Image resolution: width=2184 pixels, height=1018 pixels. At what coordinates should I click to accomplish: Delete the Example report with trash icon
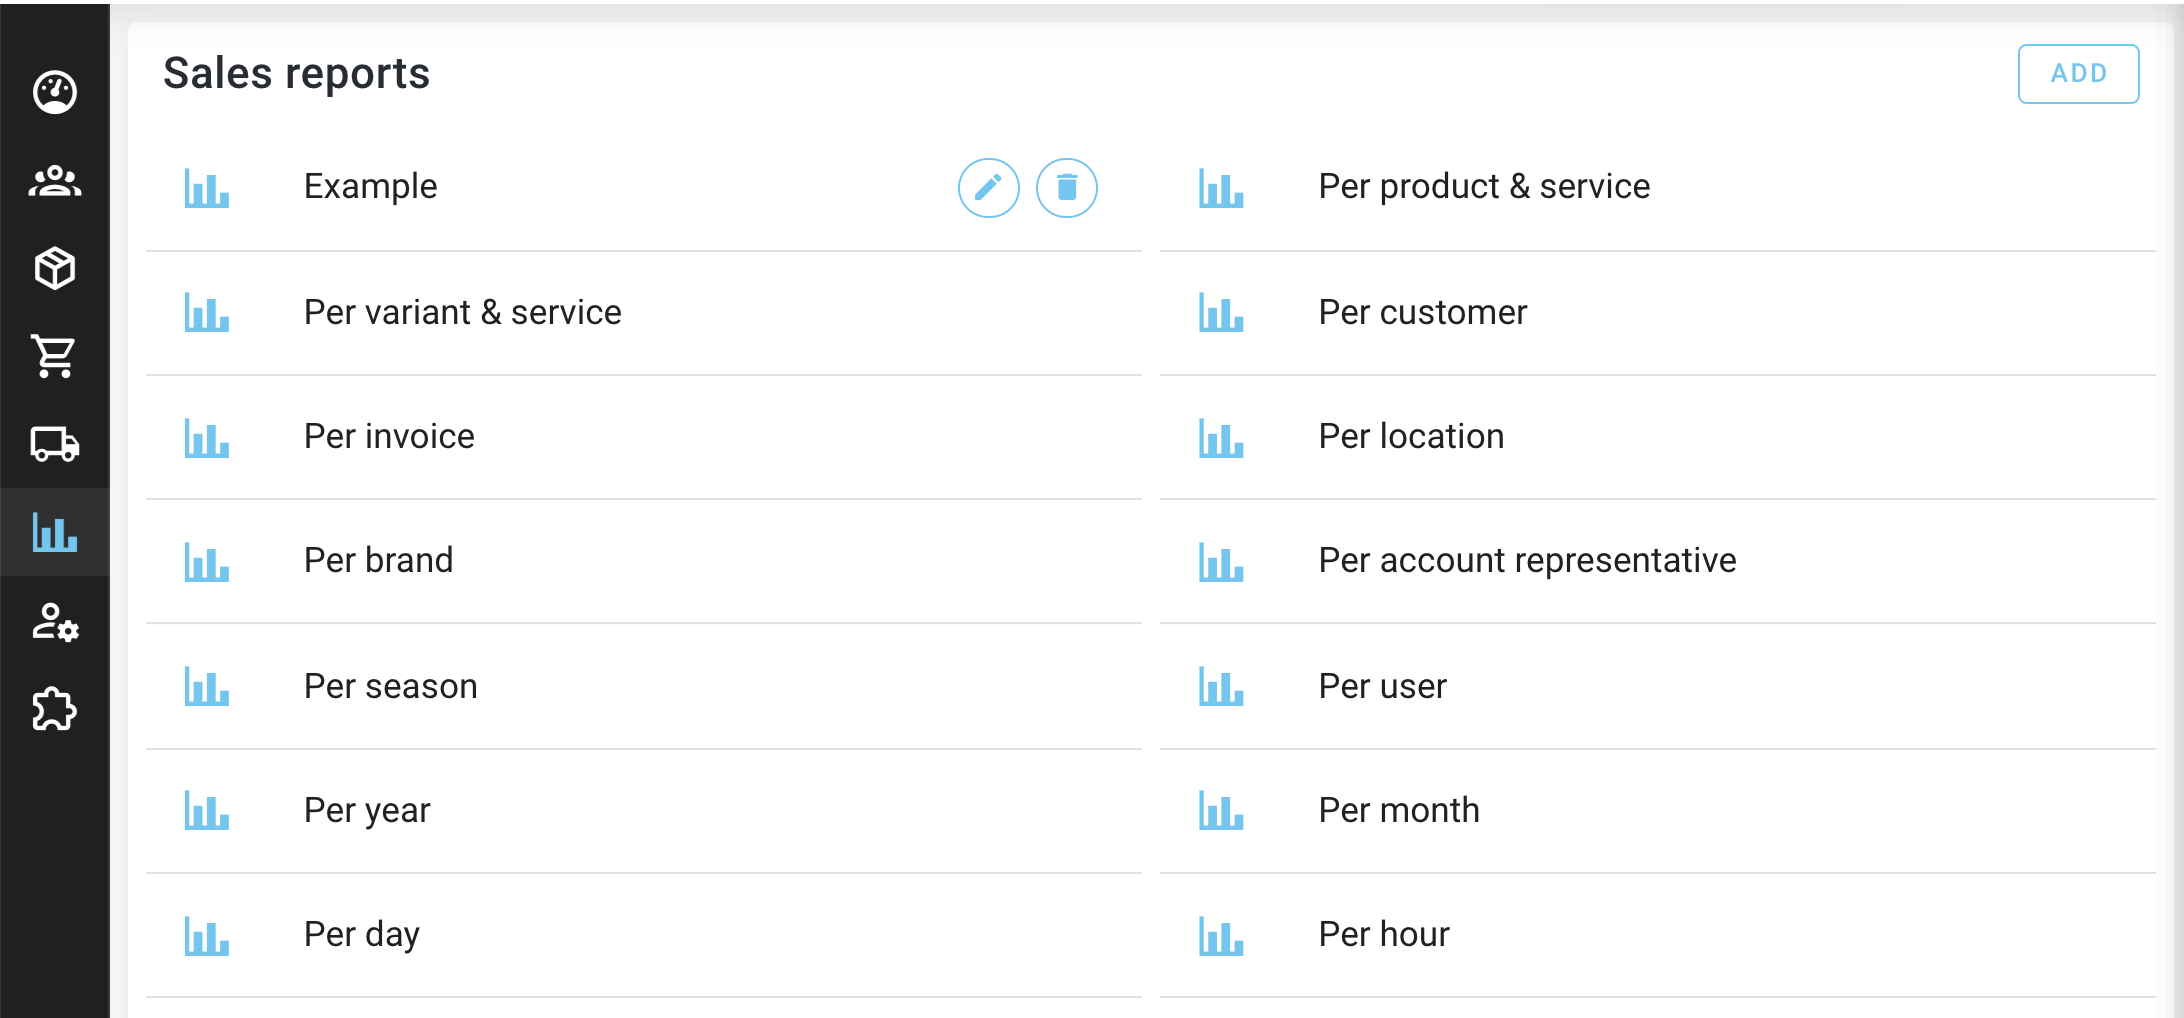1066,188
